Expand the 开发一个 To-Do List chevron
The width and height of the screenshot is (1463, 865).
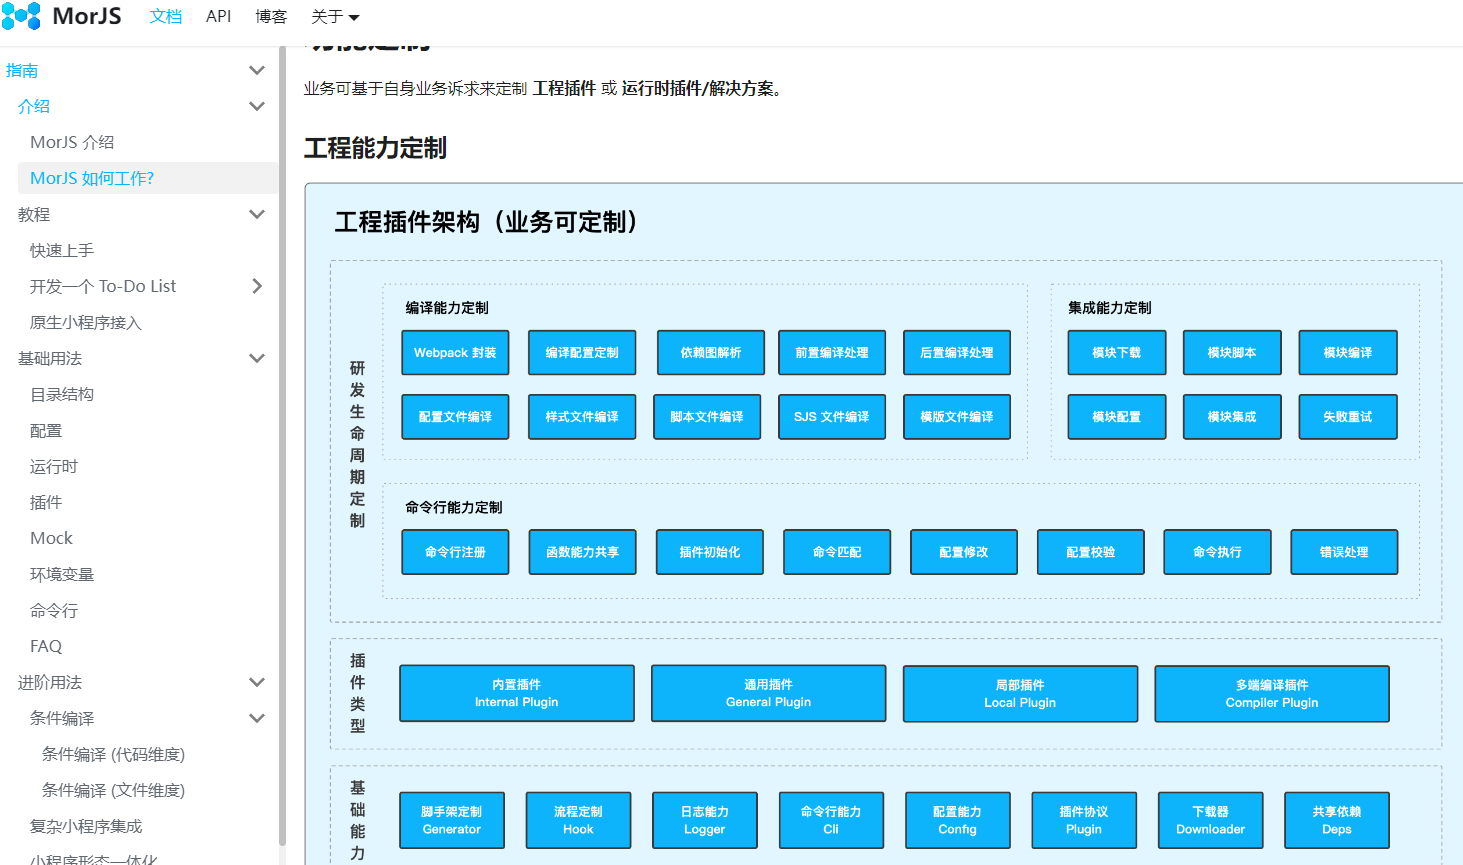click(x=257, y=286)
